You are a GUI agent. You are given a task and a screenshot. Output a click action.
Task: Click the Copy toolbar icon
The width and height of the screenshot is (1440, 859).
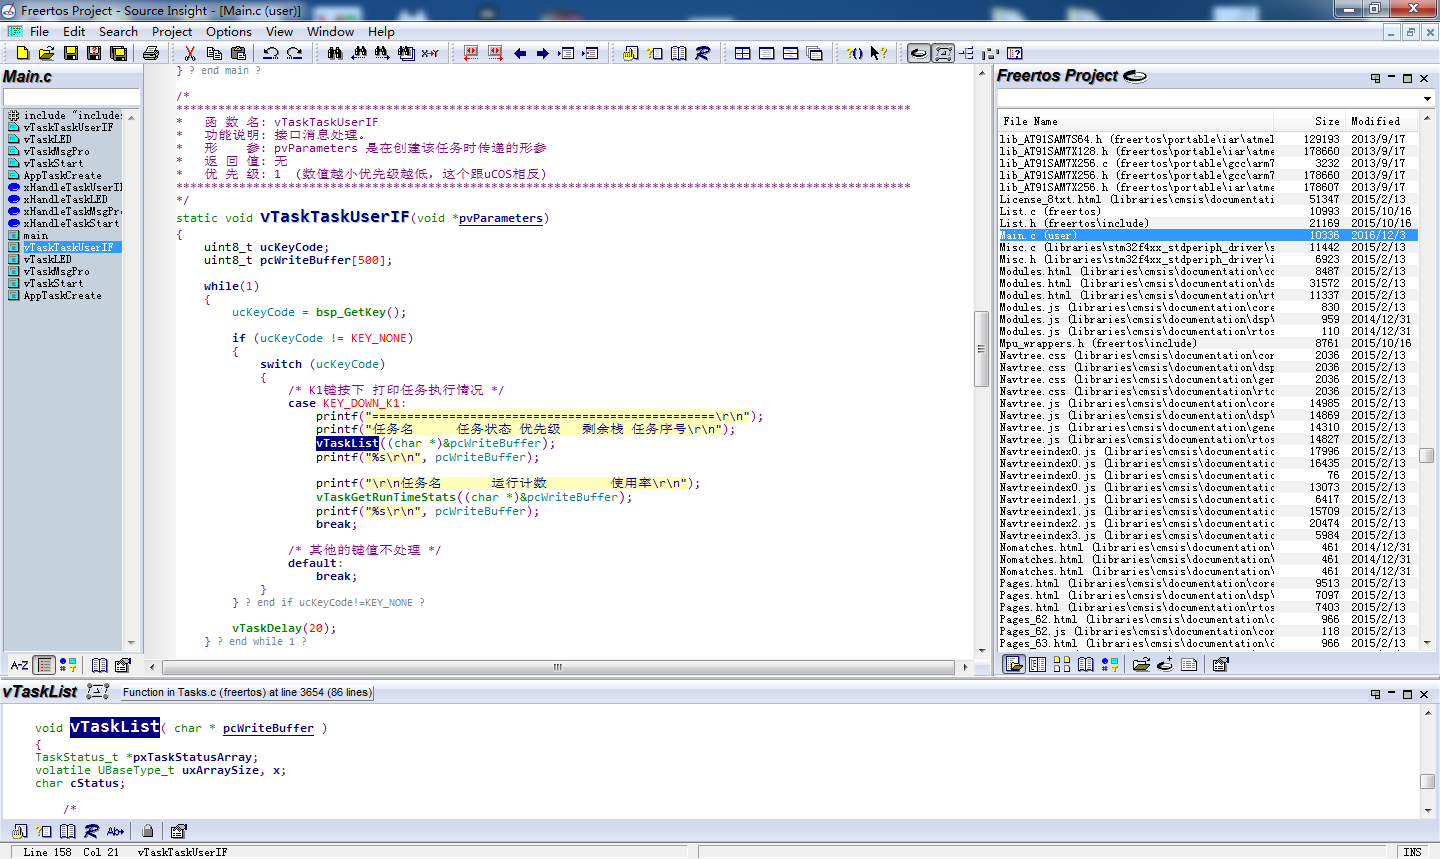214,53
